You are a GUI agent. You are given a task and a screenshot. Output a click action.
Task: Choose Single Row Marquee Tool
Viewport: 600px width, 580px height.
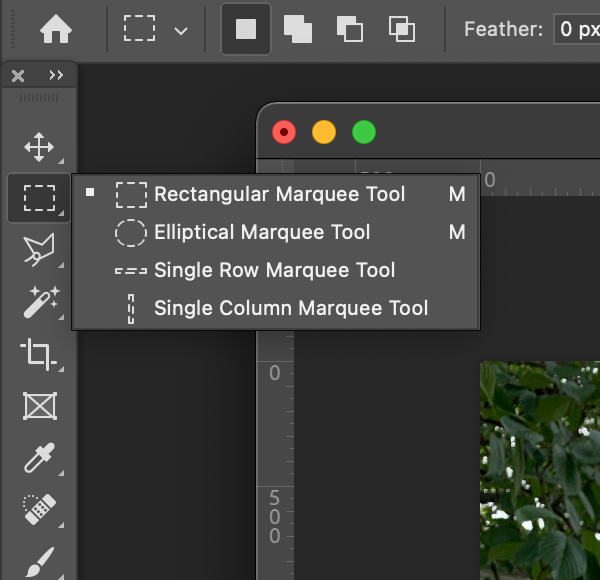click(276, 270)
